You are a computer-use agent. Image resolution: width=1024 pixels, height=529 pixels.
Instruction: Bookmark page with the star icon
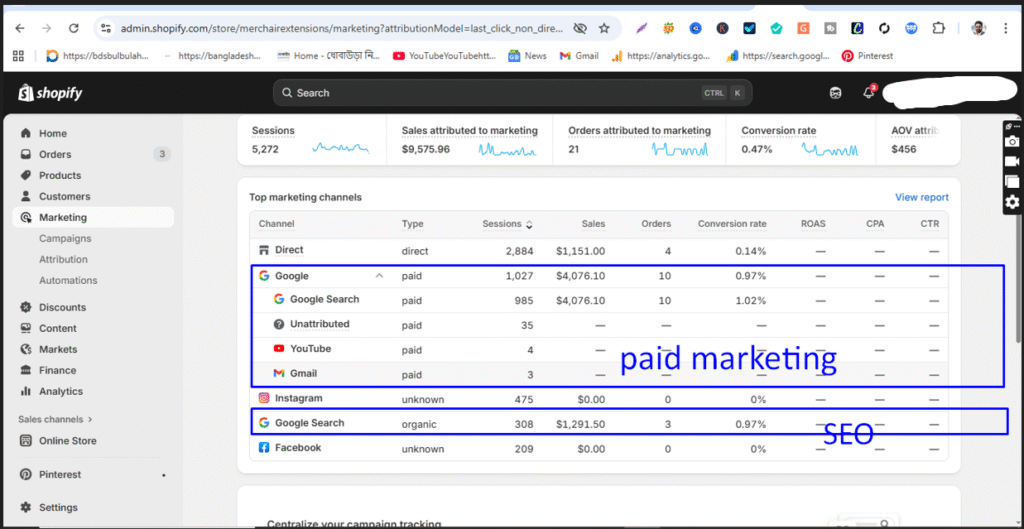click(604, 28)
